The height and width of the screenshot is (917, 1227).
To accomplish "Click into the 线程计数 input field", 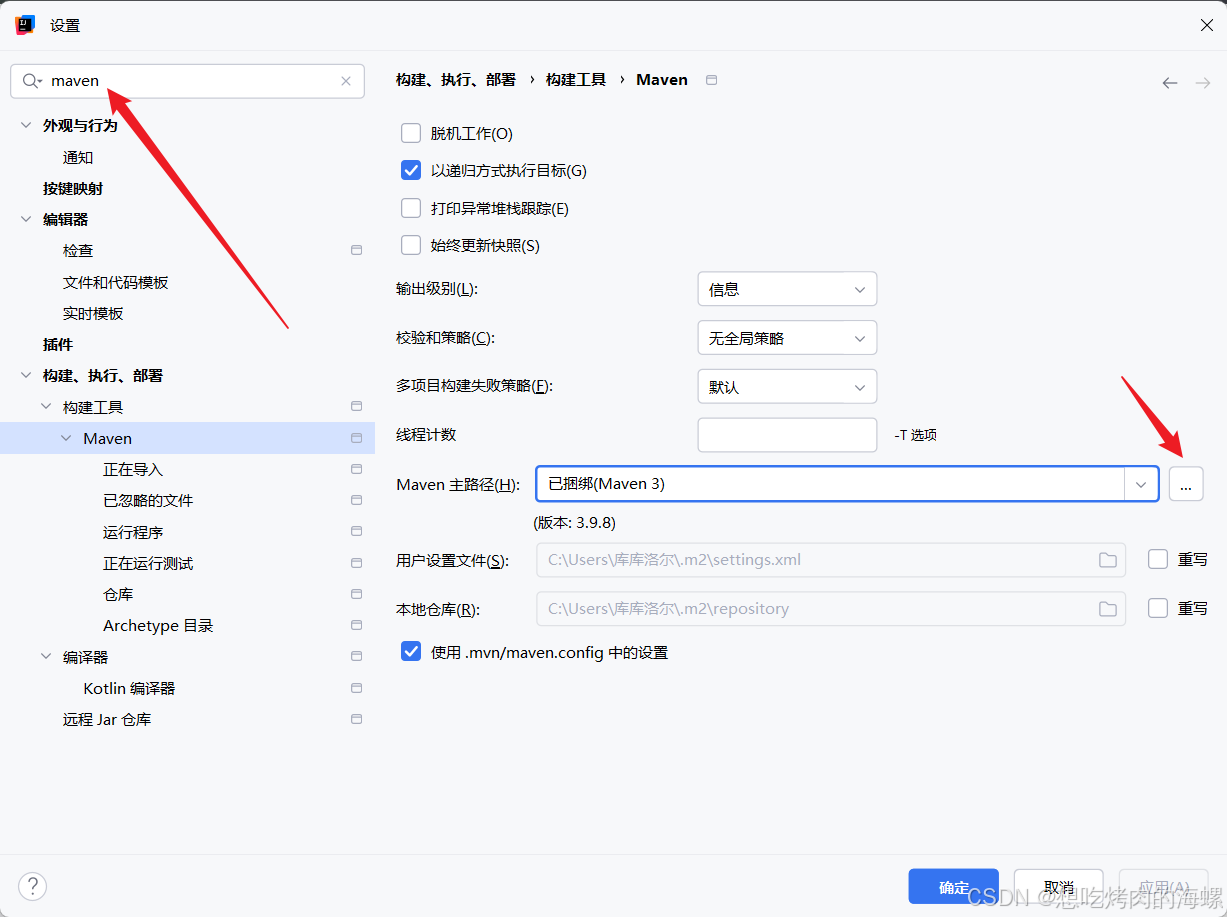I will (x=787, y=435).
